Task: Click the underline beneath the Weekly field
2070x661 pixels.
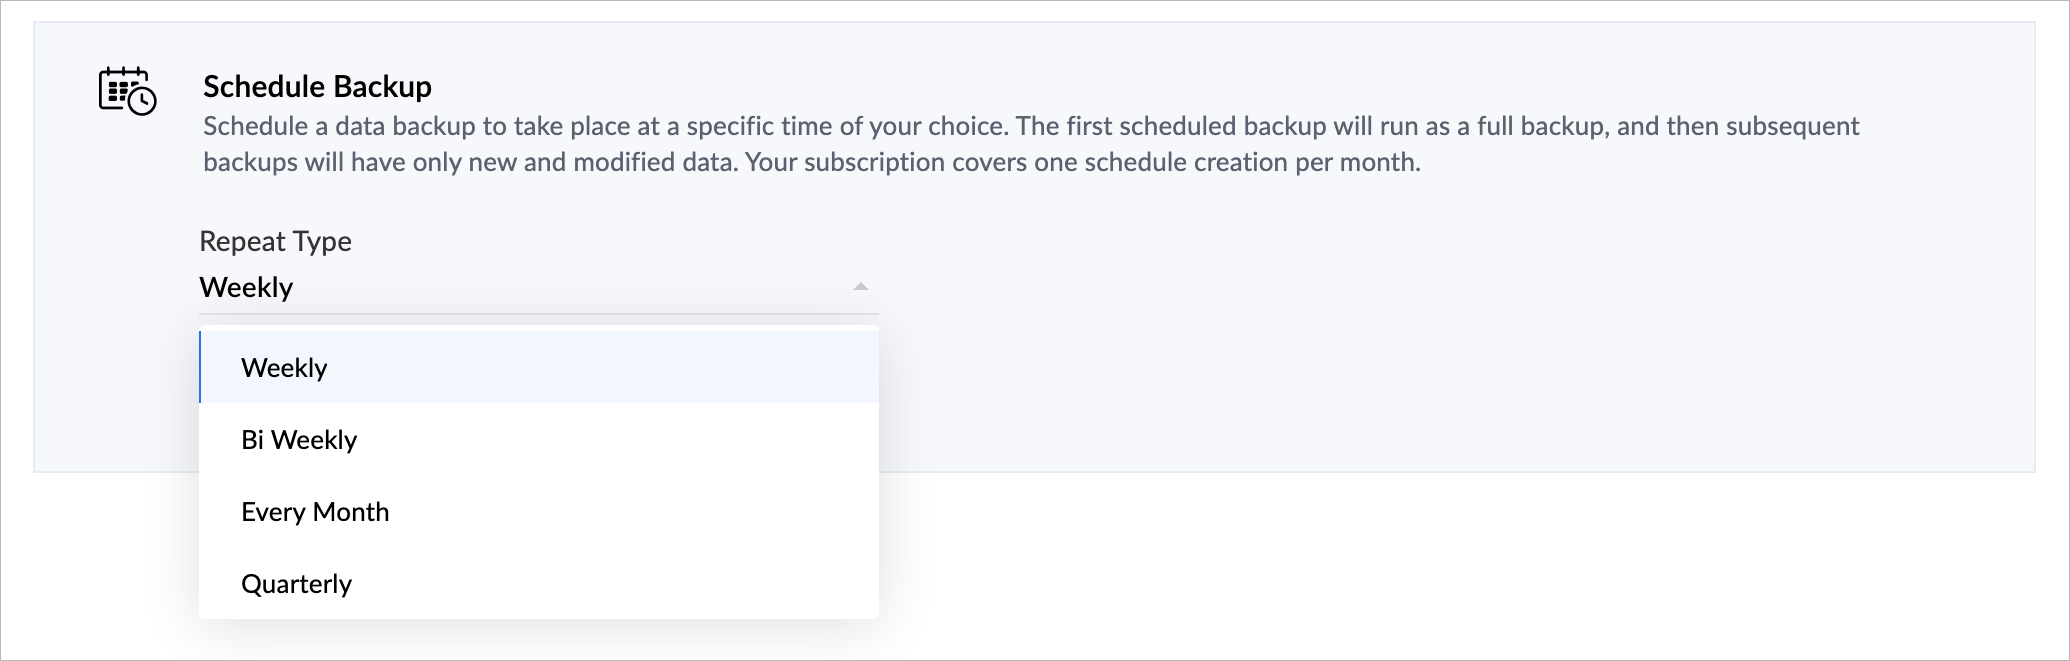Action: tap(539, 314)
